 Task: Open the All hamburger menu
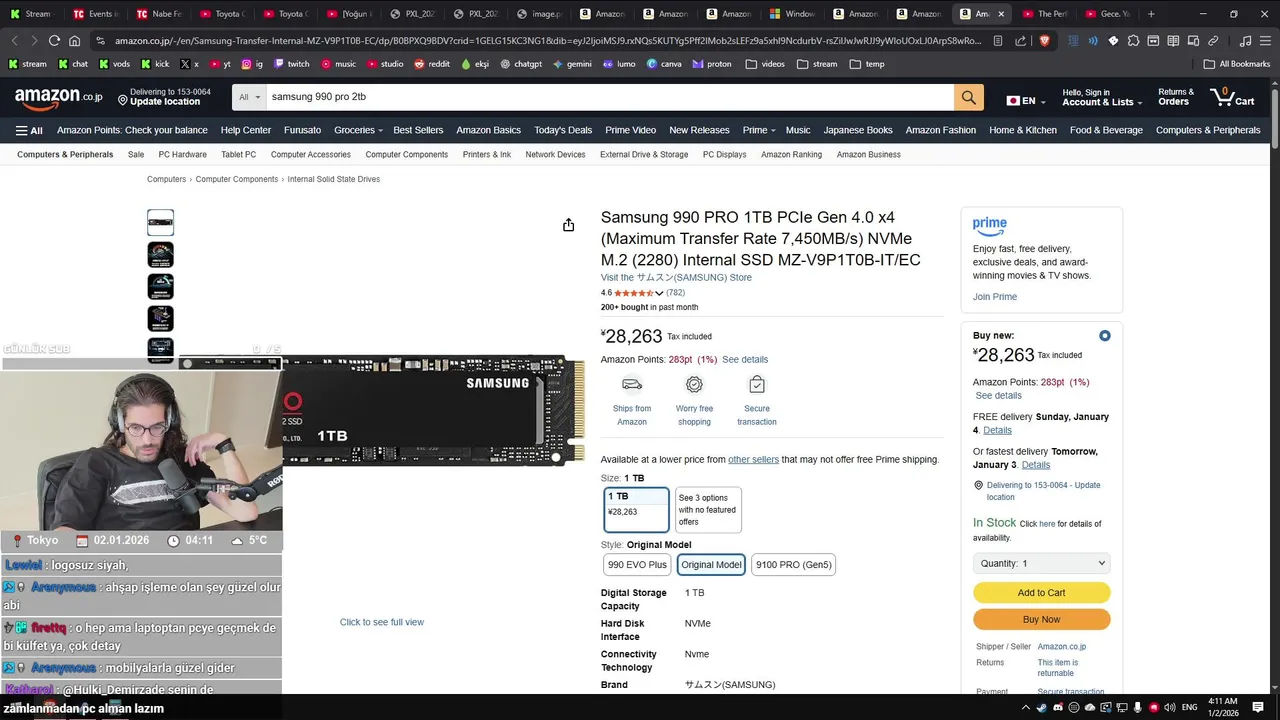29,130
